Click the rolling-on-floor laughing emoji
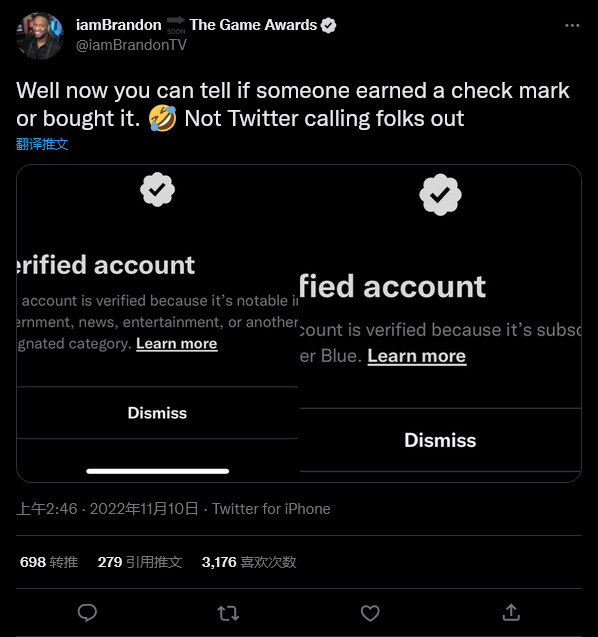This screenshot has width=598, height=637. click(162, 119)
